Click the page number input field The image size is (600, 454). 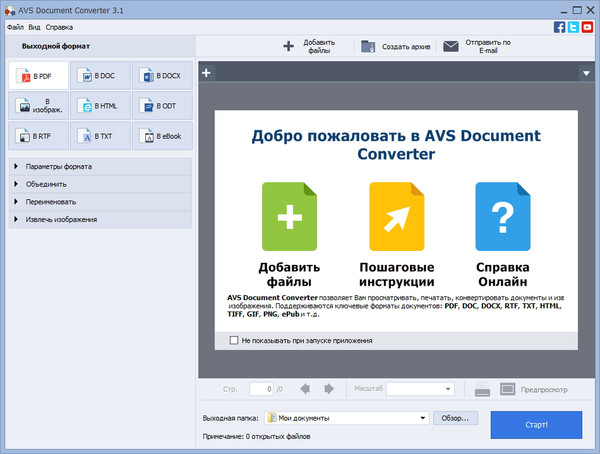coord(261,388)
